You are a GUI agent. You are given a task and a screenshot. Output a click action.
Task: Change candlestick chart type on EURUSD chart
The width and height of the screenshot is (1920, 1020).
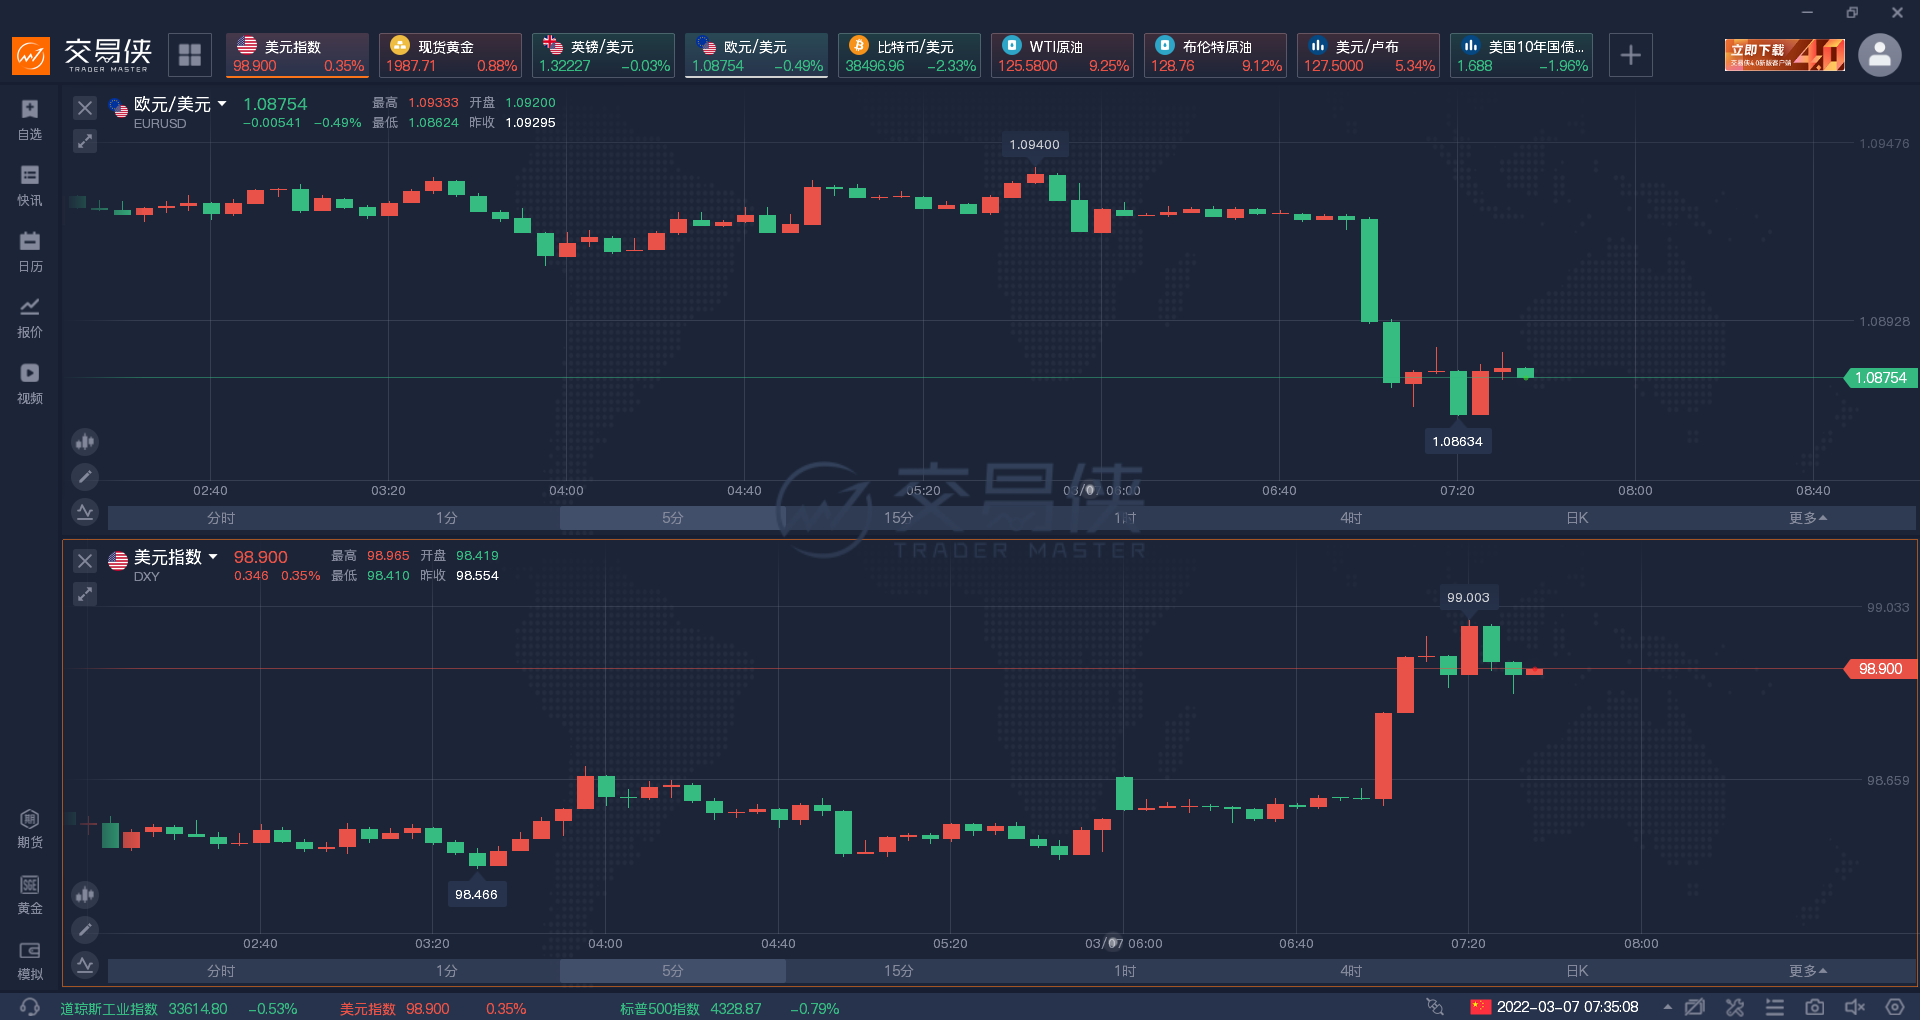click(85, 441)
